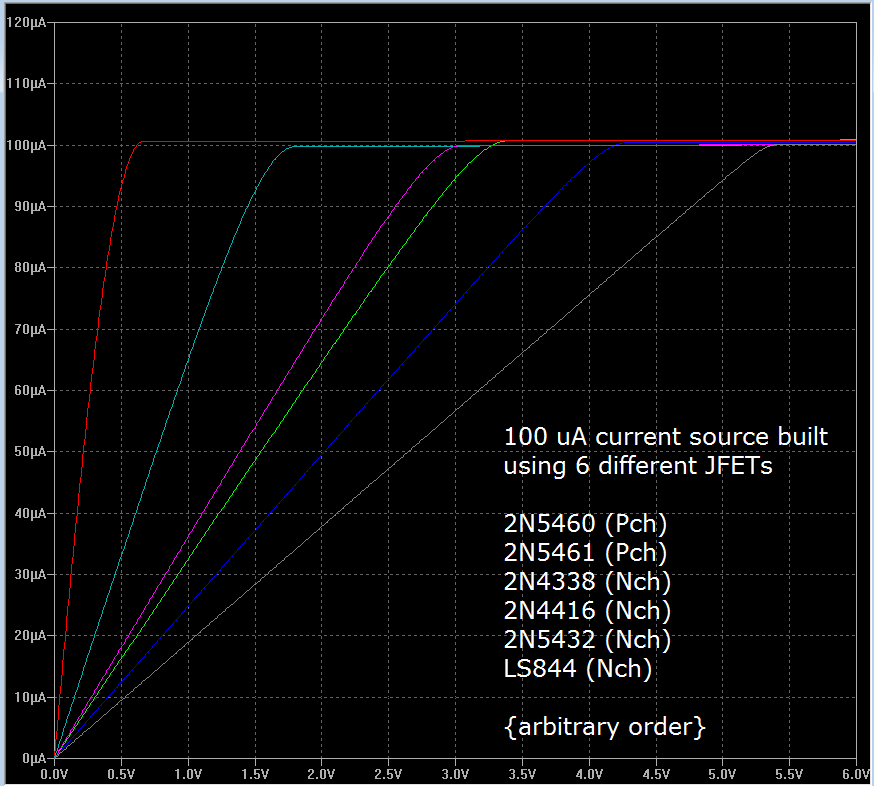Click the 4.0V x-axis label
The image size is (874, 786).
tap(589, 774)
